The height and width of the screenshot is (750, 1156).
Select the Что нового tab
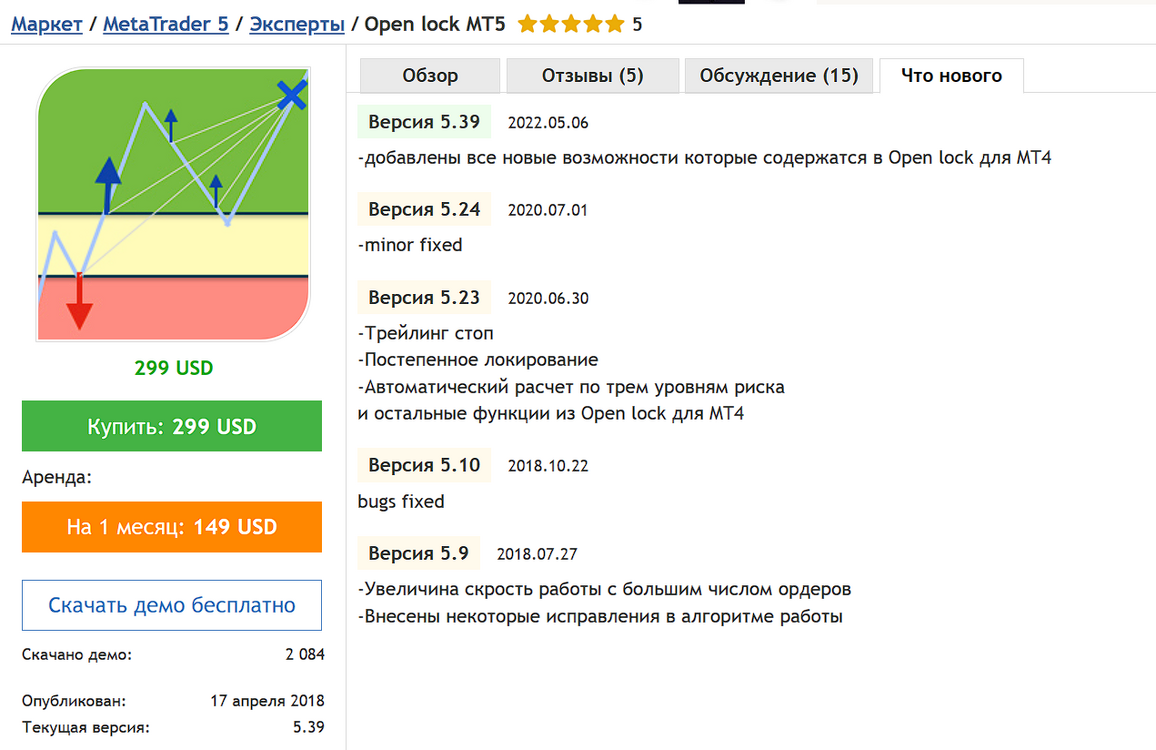coord(951,76)
